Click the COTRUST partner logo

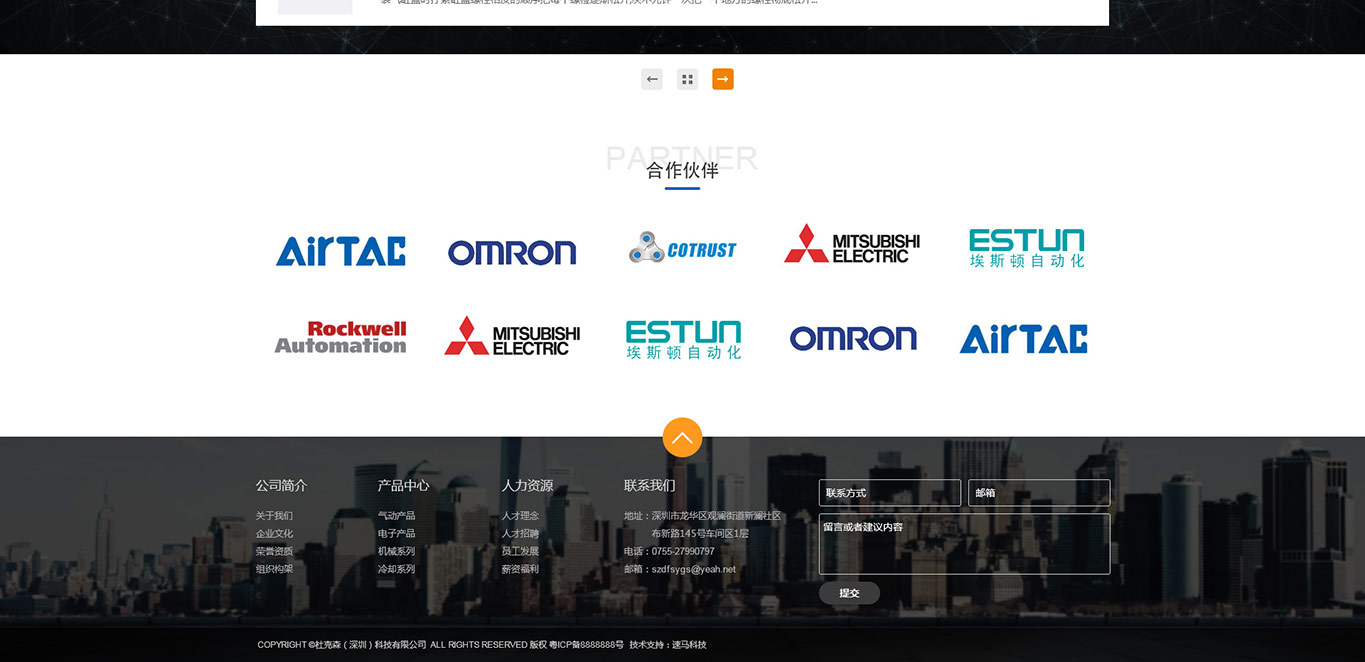coord(682,248)
